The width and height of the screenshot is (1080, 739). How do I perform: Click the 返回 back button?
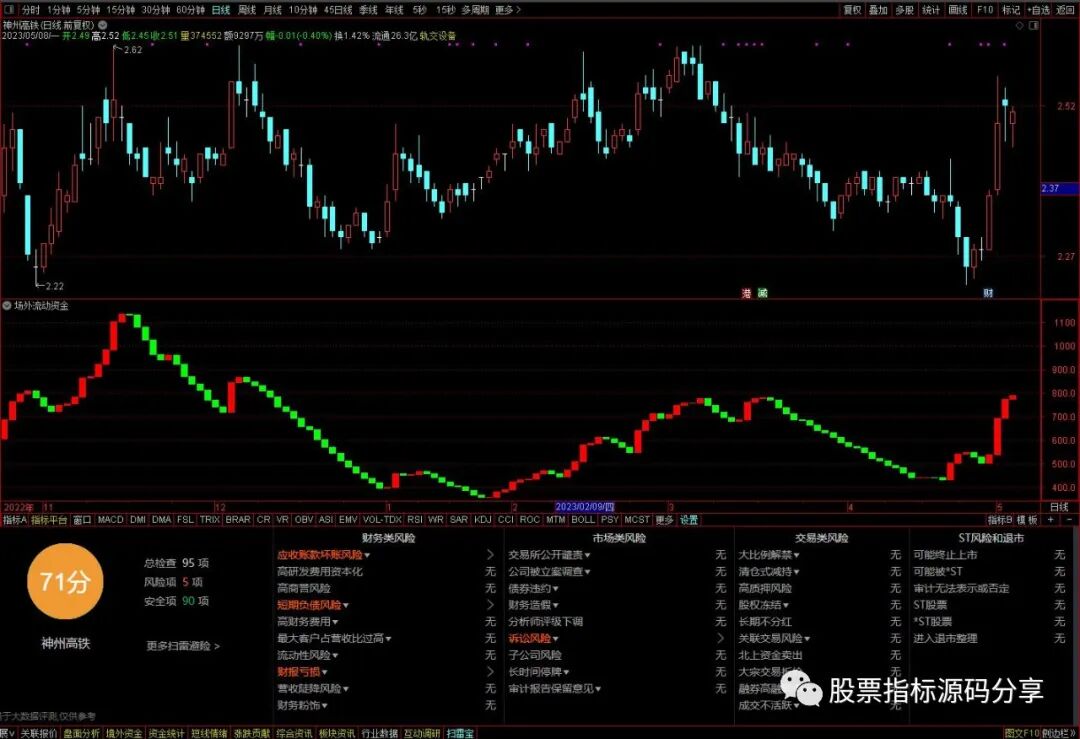(1065, 10)
